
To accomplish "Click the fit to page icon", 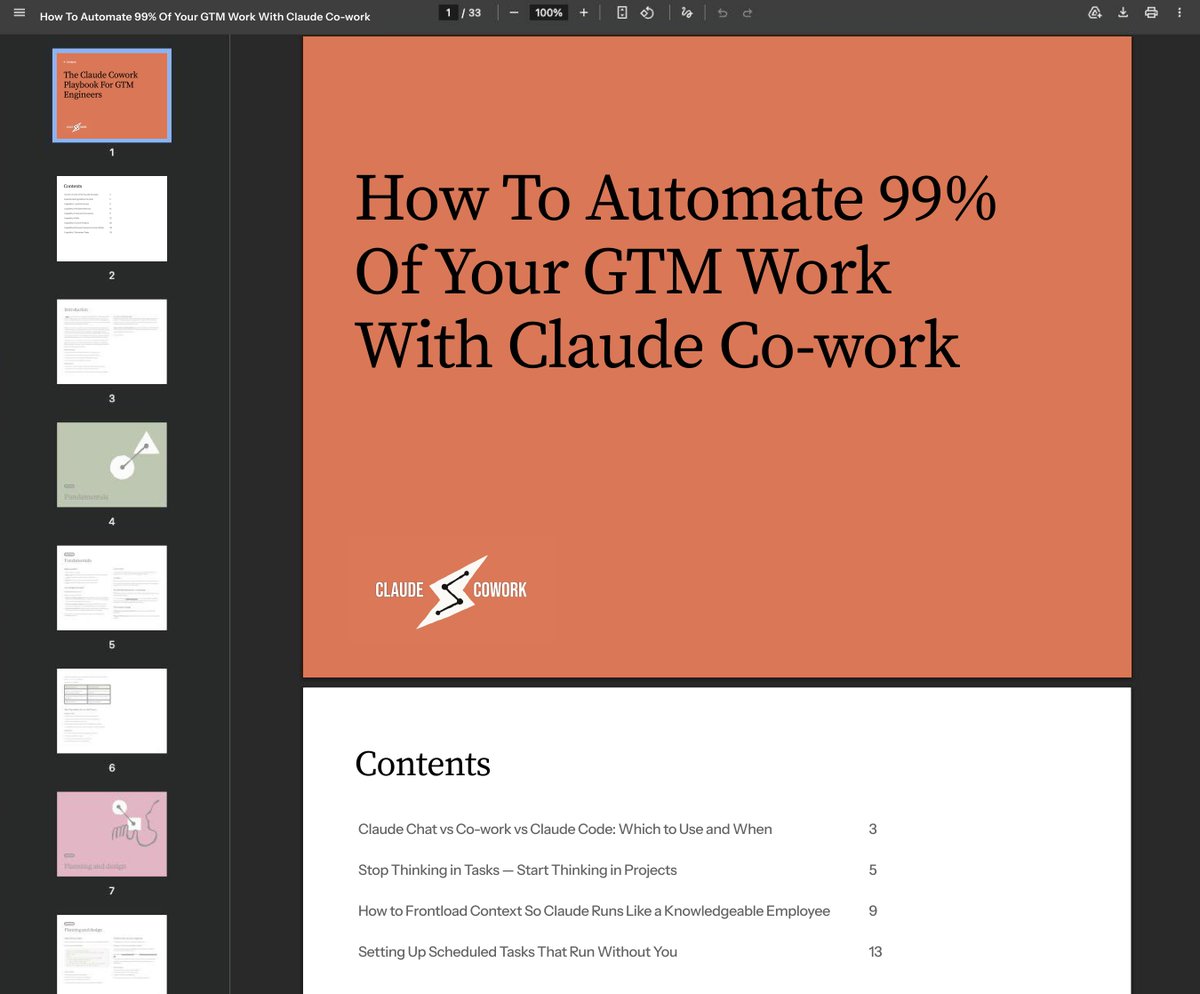I will coord(622,13).
